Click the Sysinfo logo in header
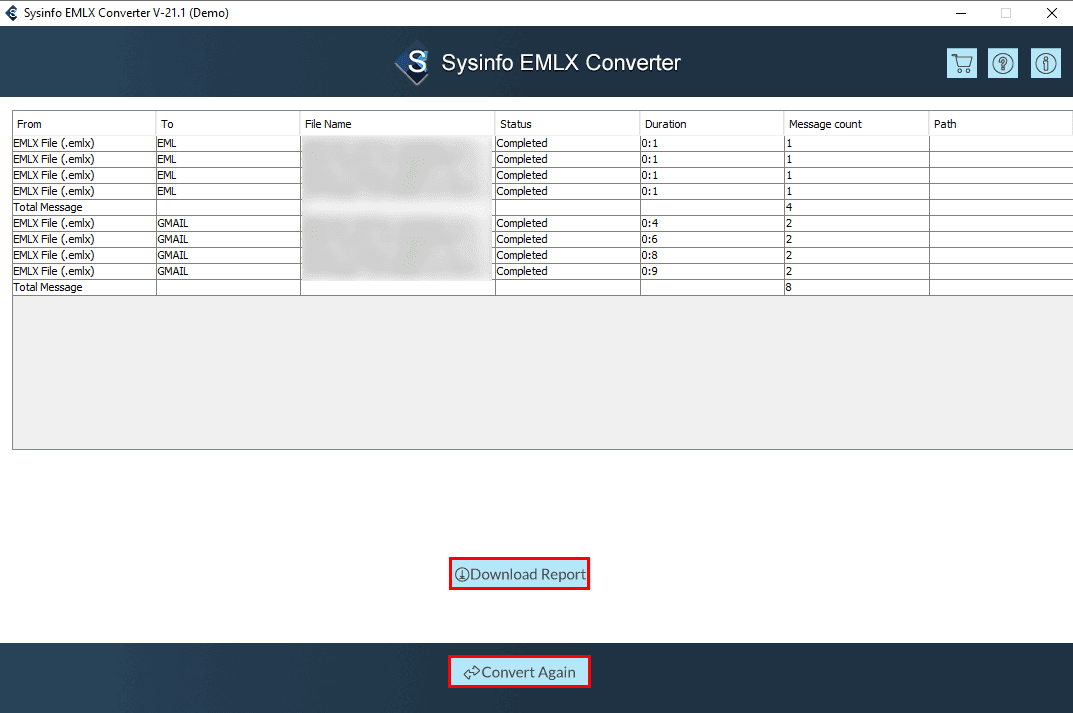The image size is (1073, 713). (x=413, y=63)
